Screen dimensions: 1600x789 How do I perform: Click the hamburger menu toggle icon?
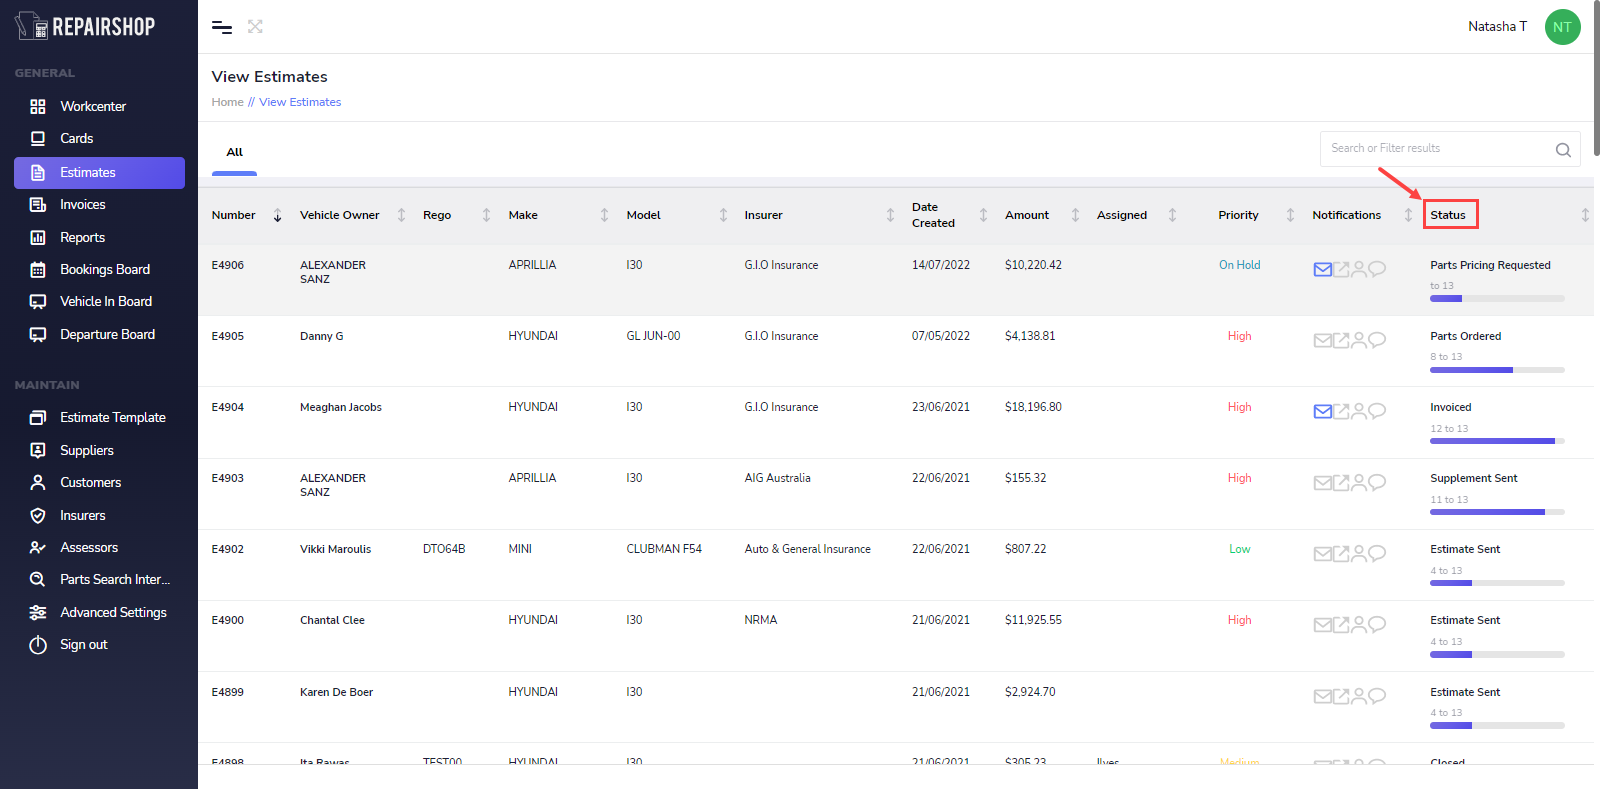click(222, 27)
